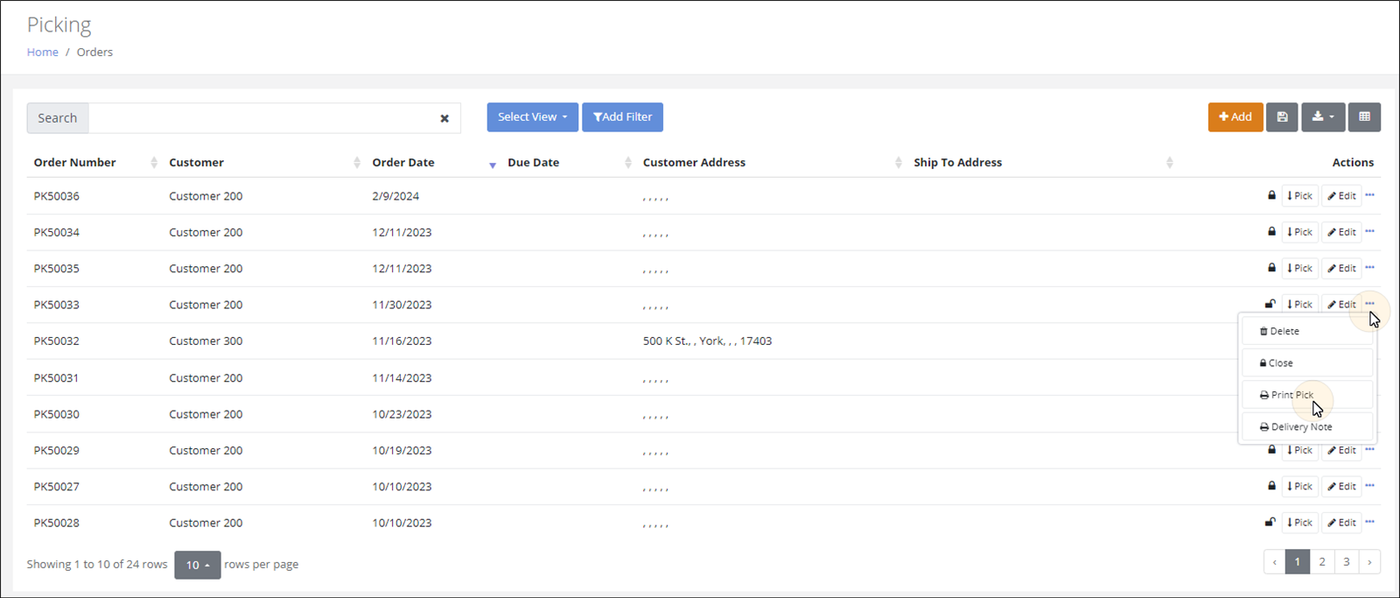Choose Delete from the actions menu
The height and width of the screenshot is (598, 1400).
click(1307, 331)
